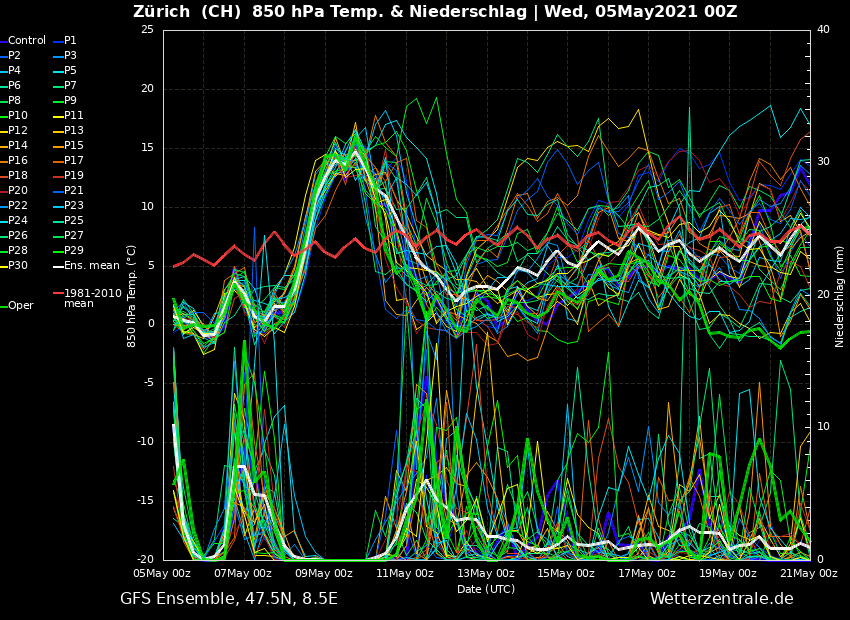The image size is (850, 620).
Task: Click the 15May 00z date tick
Action: pyautogui.click(x=566, y=573)
